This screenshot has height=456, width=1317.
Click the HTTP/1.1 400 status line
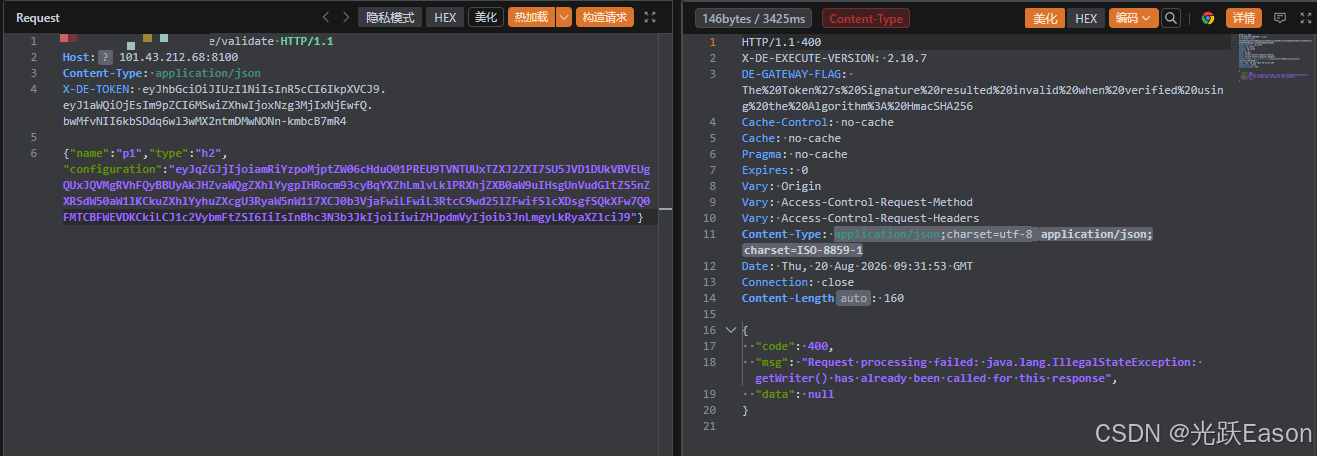tap(781, 42)
